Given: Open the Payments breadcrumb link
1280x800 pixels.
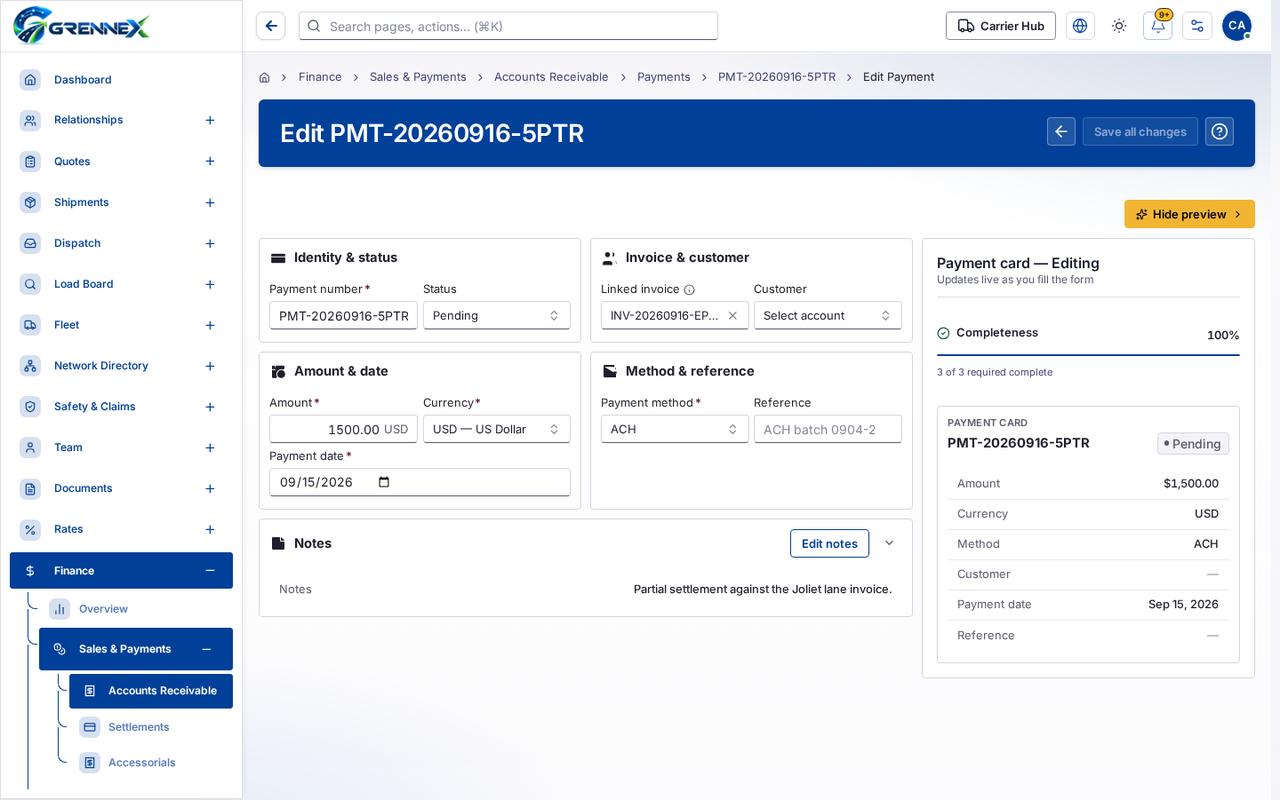Looking at the screenshot, I should [x=664, y=77].
